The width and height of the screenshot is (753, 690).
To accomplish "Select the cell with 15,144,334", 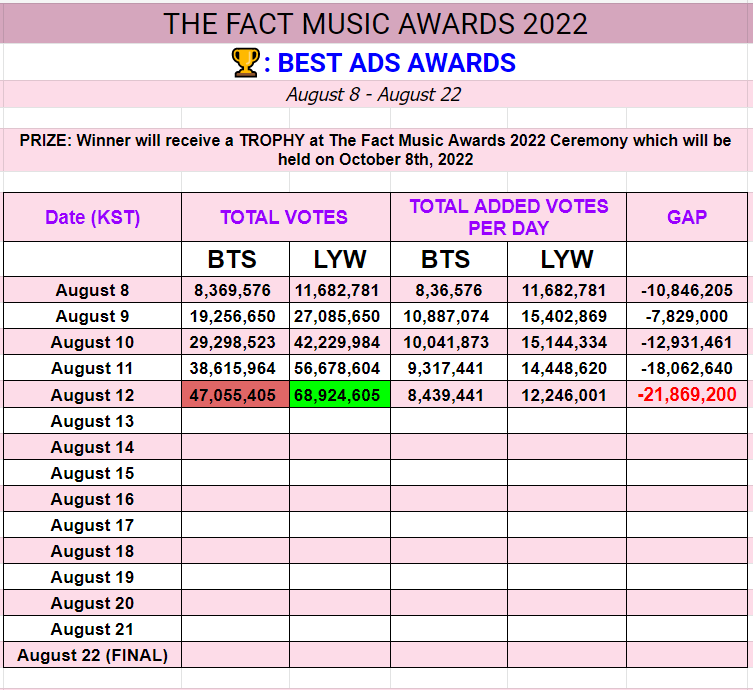I will (567, 342).
